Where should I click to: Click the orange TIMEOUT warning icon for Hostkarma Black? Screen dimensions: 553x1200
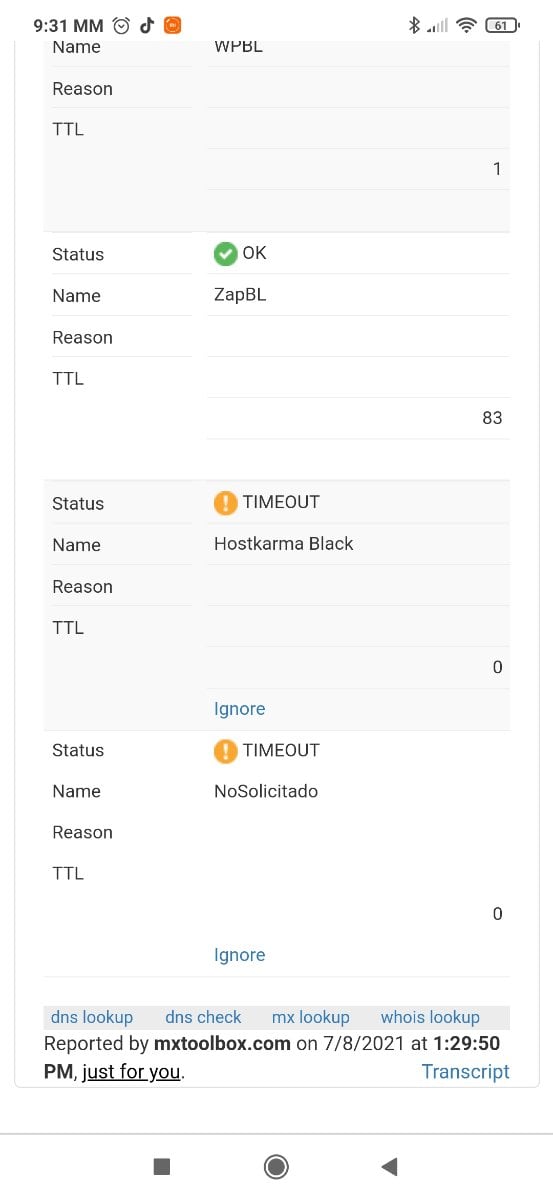point(225,503)
